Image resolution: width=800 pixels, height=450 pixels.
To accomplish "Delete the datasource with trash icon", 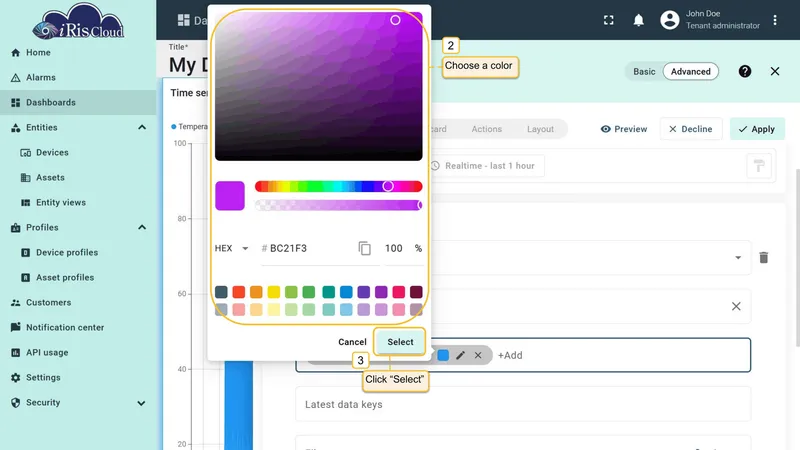I will (x=763, y=258).
